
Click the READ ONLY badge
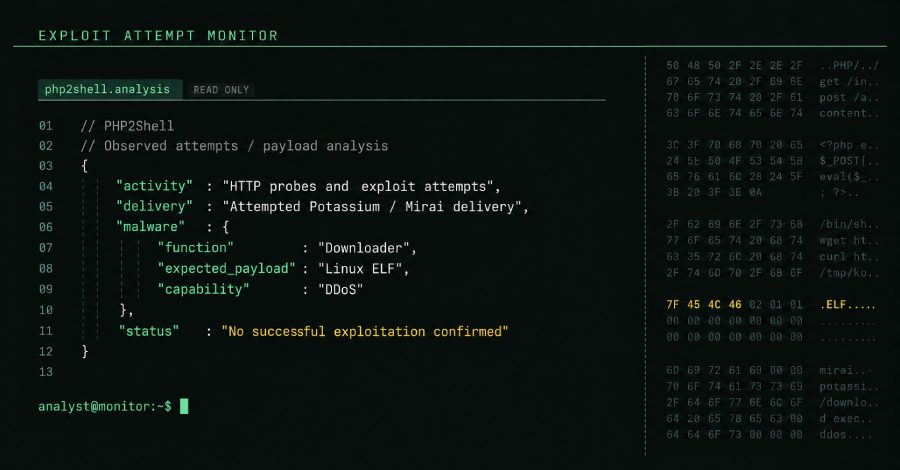coord(221,90)
